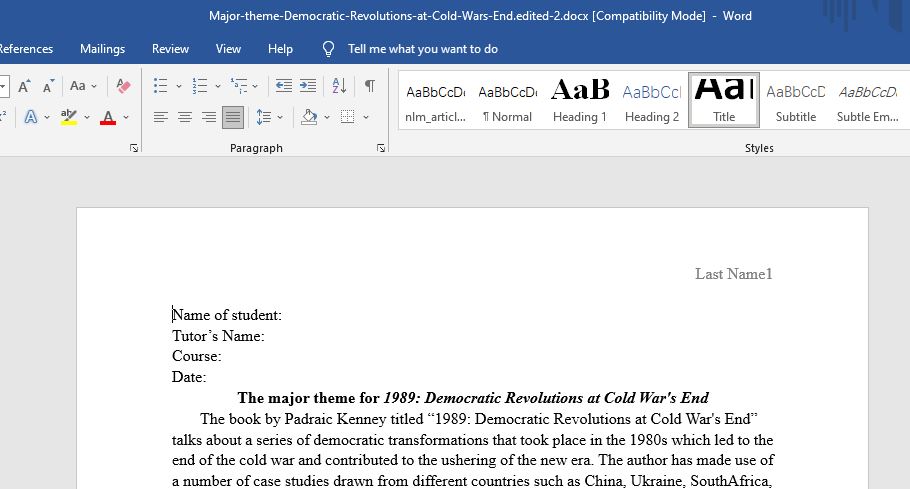Open dropdown arrow next to Change Case

click(x=94, y=86)
